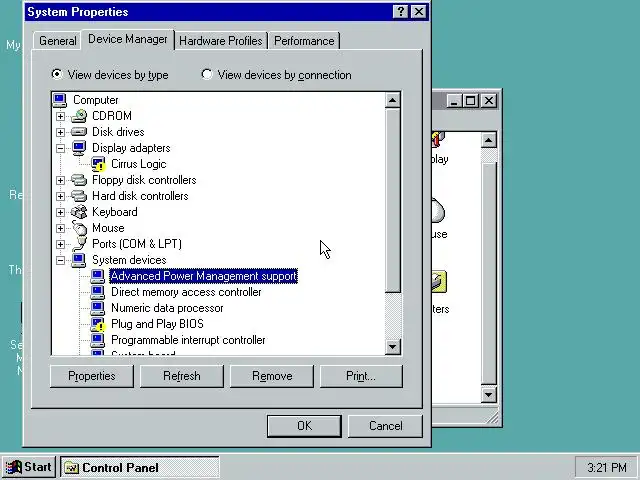The image size is (640, 480).
Task: Open the Start menu
Action: 29,467
